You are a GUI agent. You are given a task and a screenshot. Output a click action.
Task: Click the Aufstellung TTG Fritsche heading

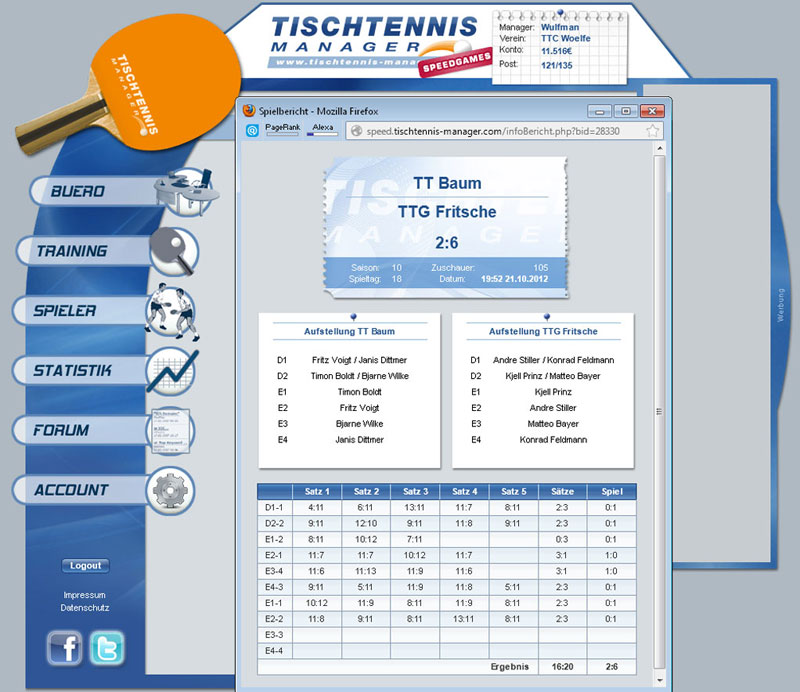[543, 331]
